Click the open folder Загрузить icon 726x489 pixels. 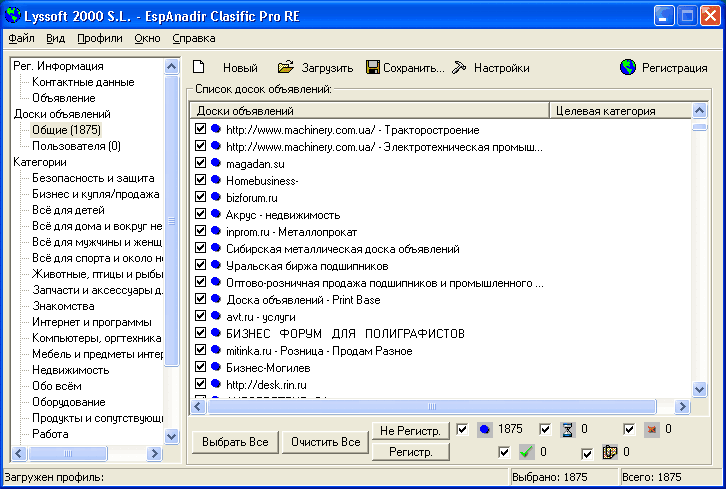(x=286, y=67)
